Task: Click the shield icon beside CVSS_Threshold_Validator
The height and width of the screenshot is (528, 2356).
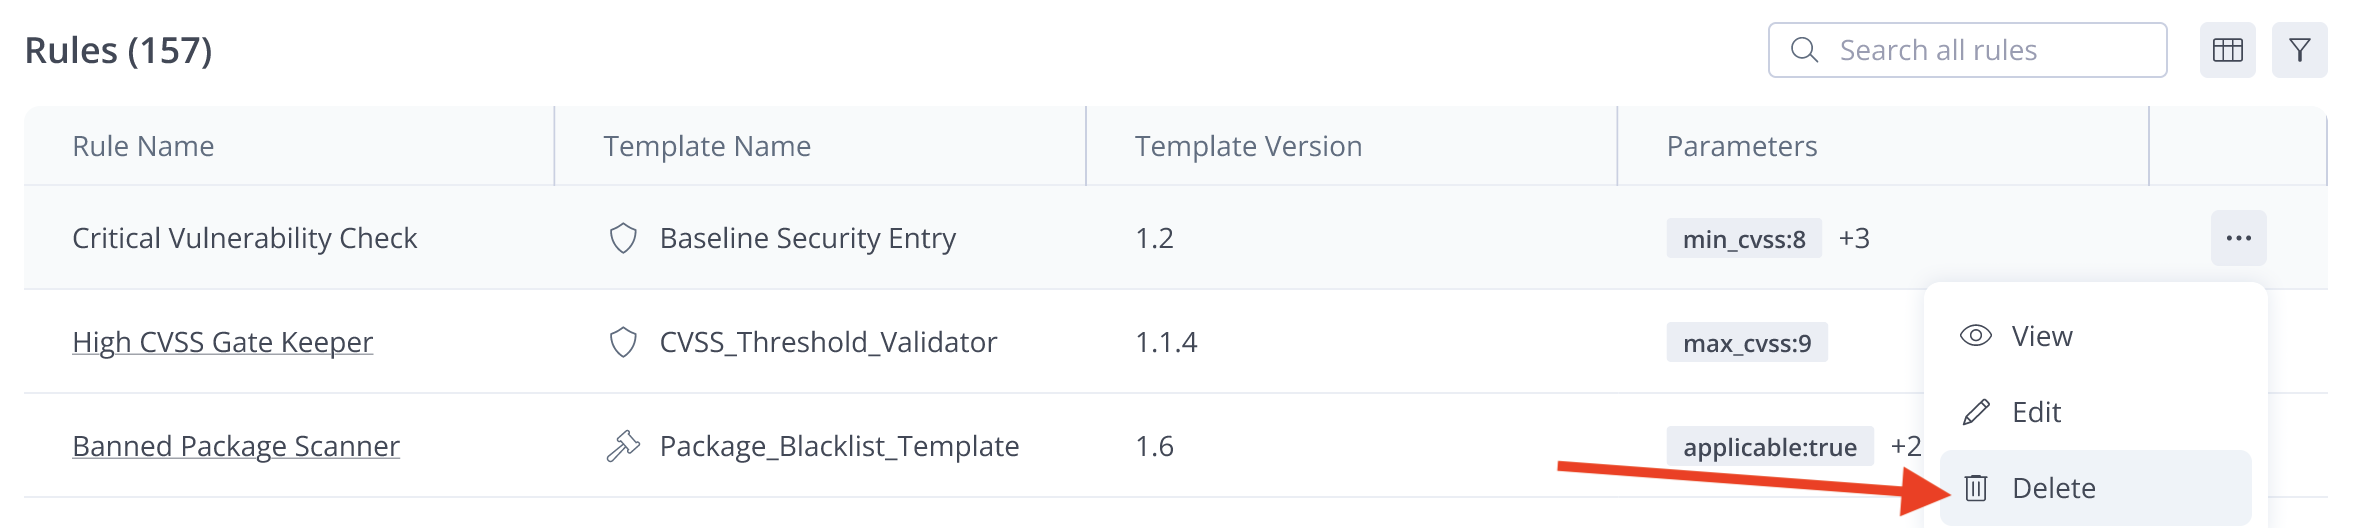Action: coord(623,342)
